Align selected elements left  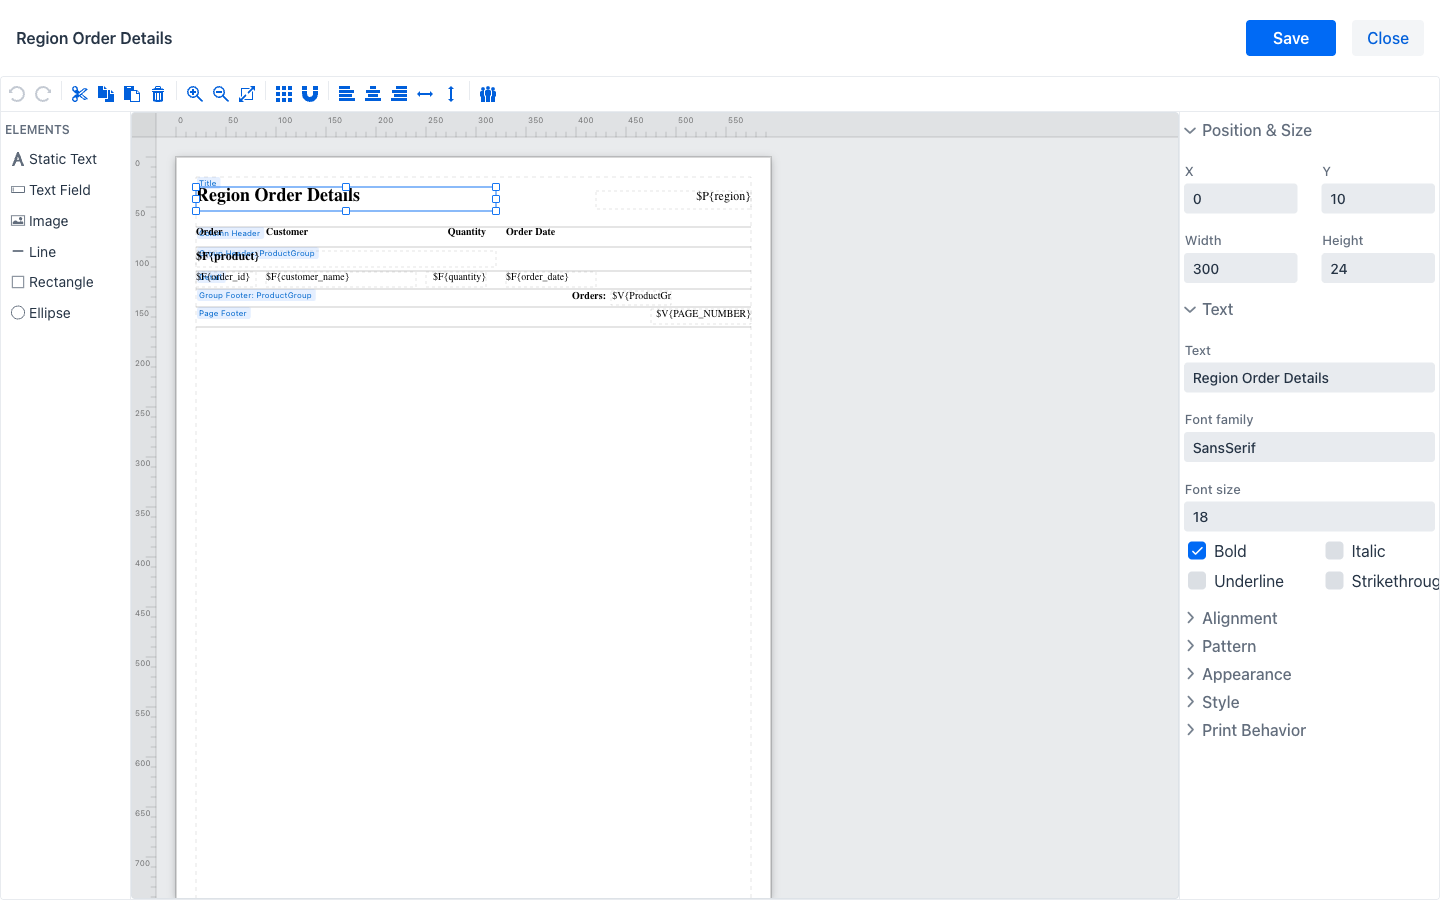point(347,94)
